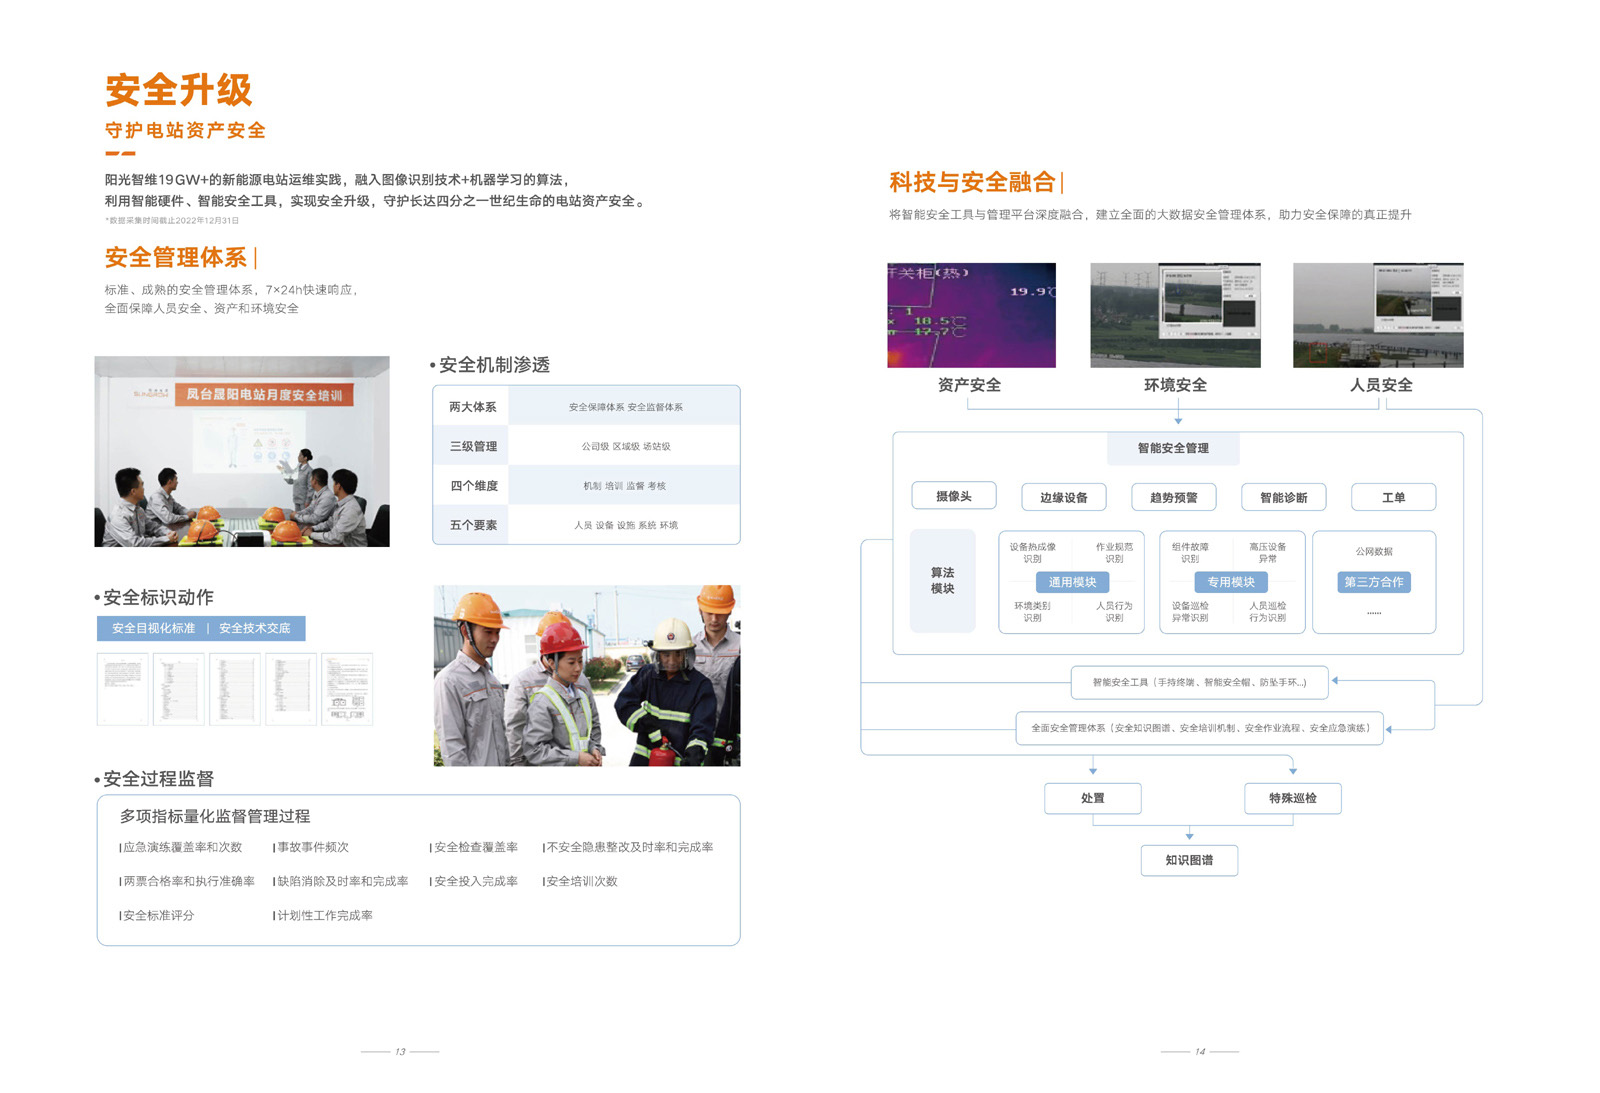Click the 知识图谱 box

(1189, 860)
